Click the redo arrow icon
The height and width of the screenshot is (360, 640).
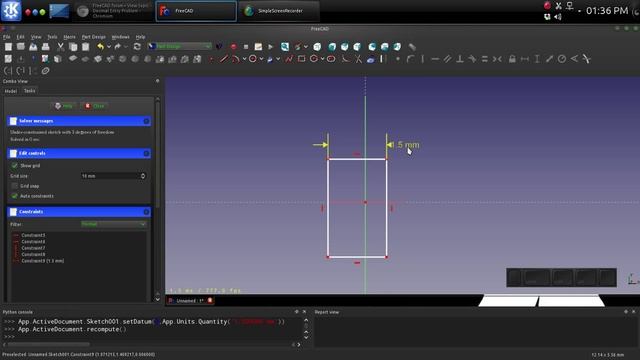pos(118,47)
